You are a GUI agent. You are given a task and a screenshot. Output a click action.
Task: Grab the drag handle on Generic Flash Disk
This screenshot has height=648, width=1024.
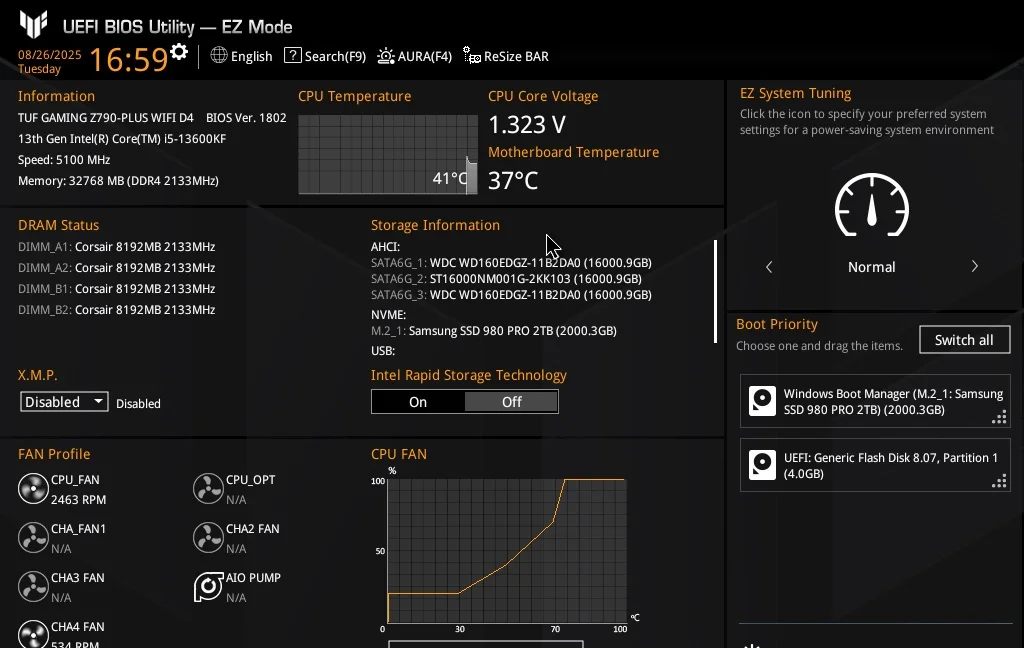[x=999, y=481]
